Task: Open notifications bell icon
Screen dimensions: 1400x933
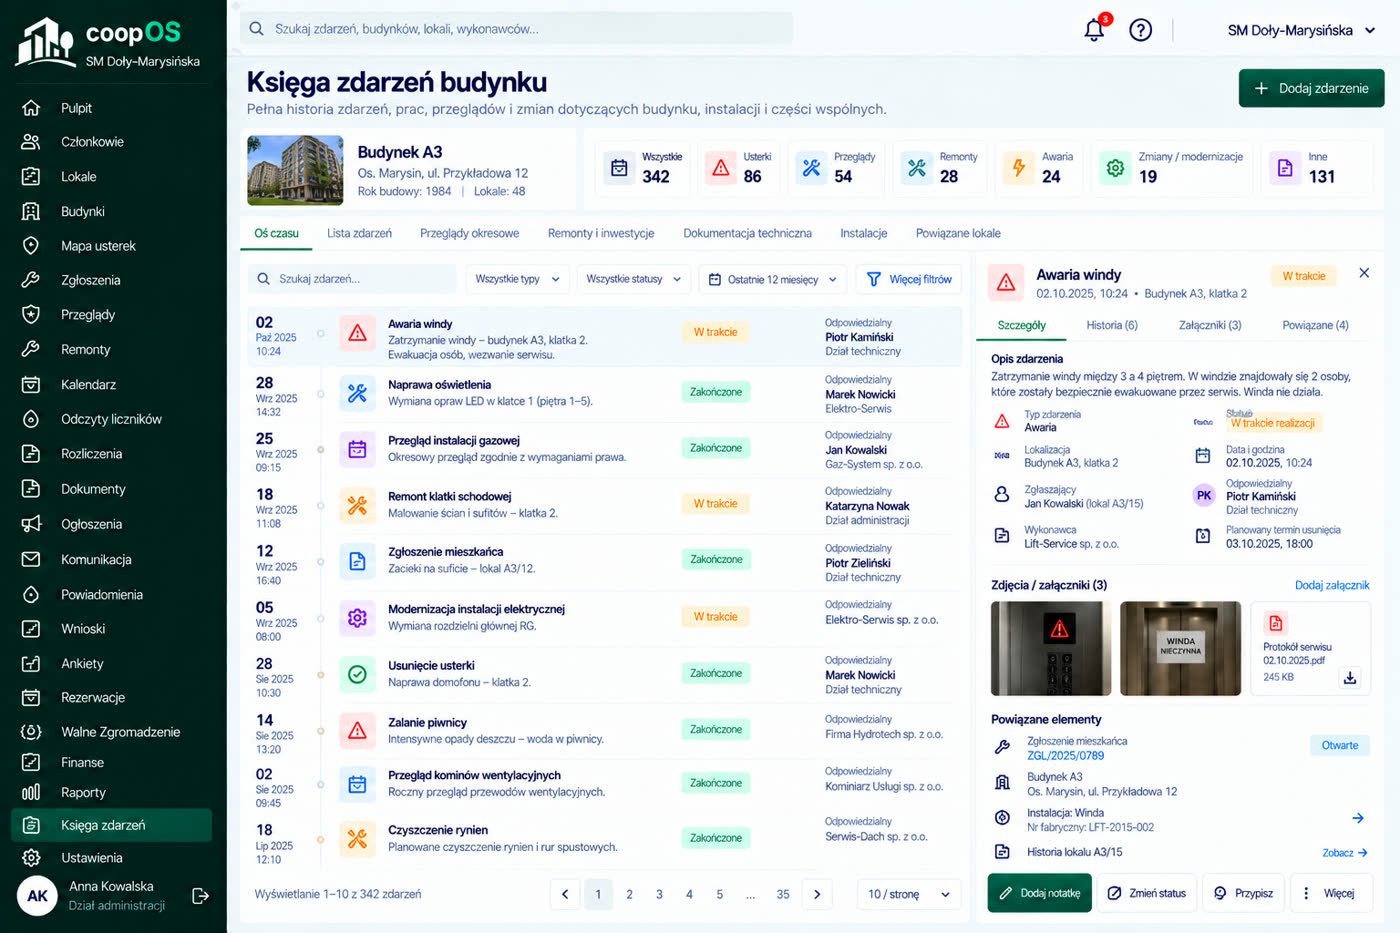Action: pos(1094,30)
